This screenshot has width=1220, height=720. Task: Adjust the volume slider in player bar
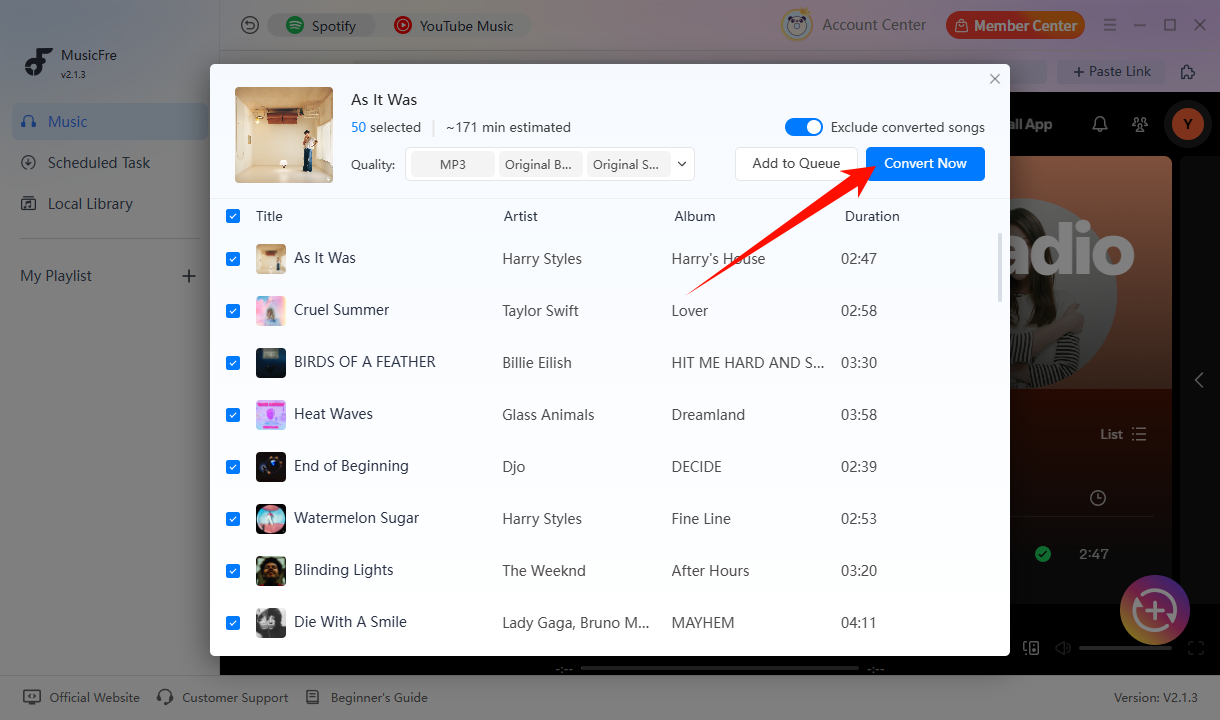(x=1125, y=648)
